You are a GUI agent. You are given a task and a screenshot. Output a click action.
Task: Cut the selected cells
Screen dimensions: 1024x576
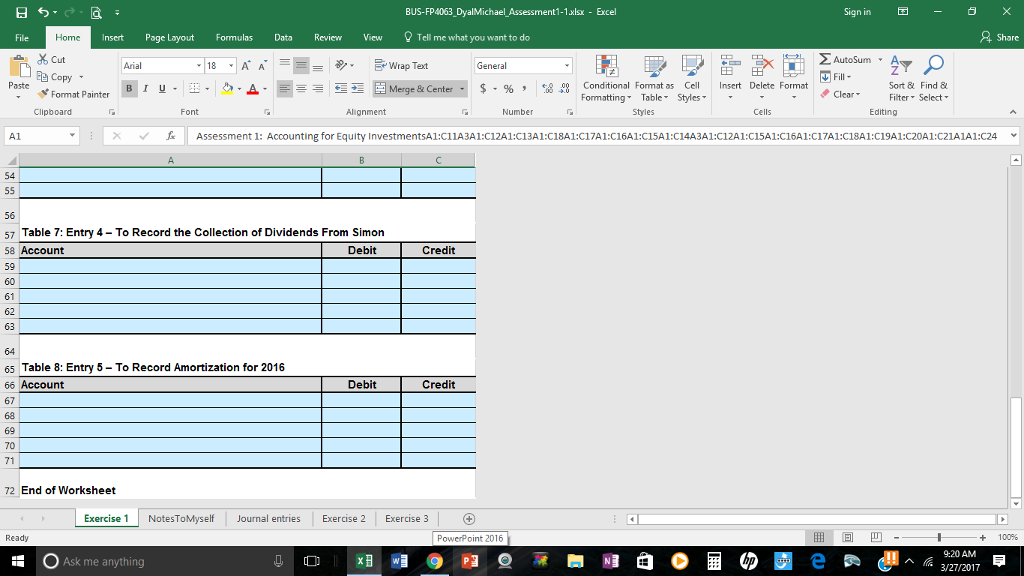tap(52, 59)
